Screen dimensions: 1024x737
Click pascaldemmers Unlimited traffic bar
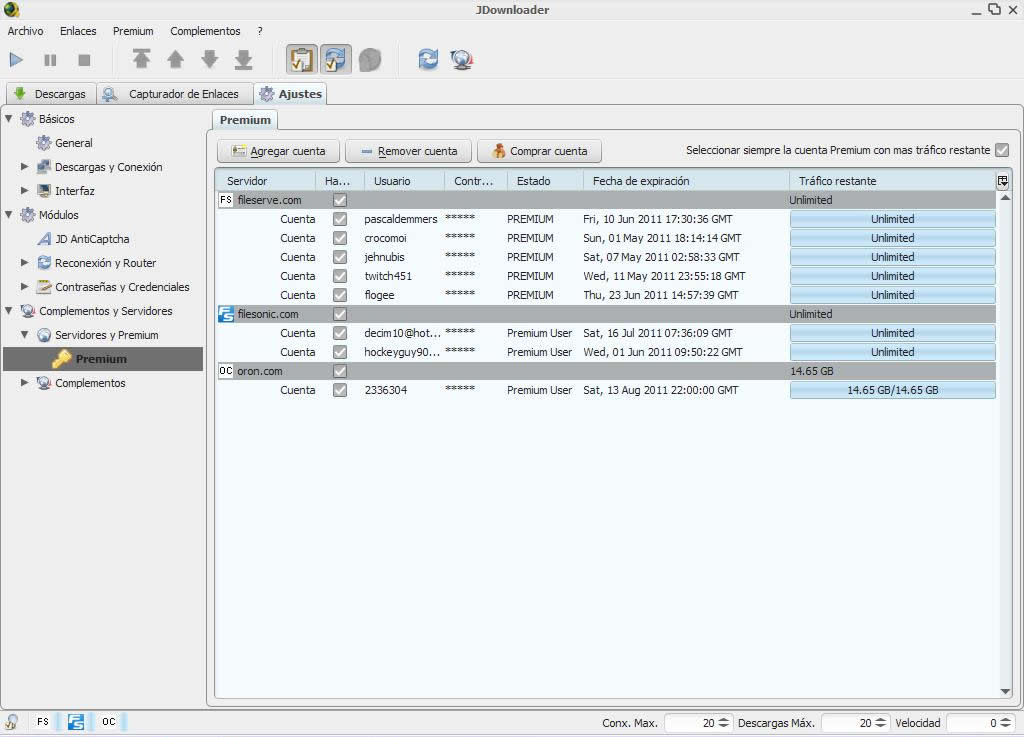click(x=893, y=219)
